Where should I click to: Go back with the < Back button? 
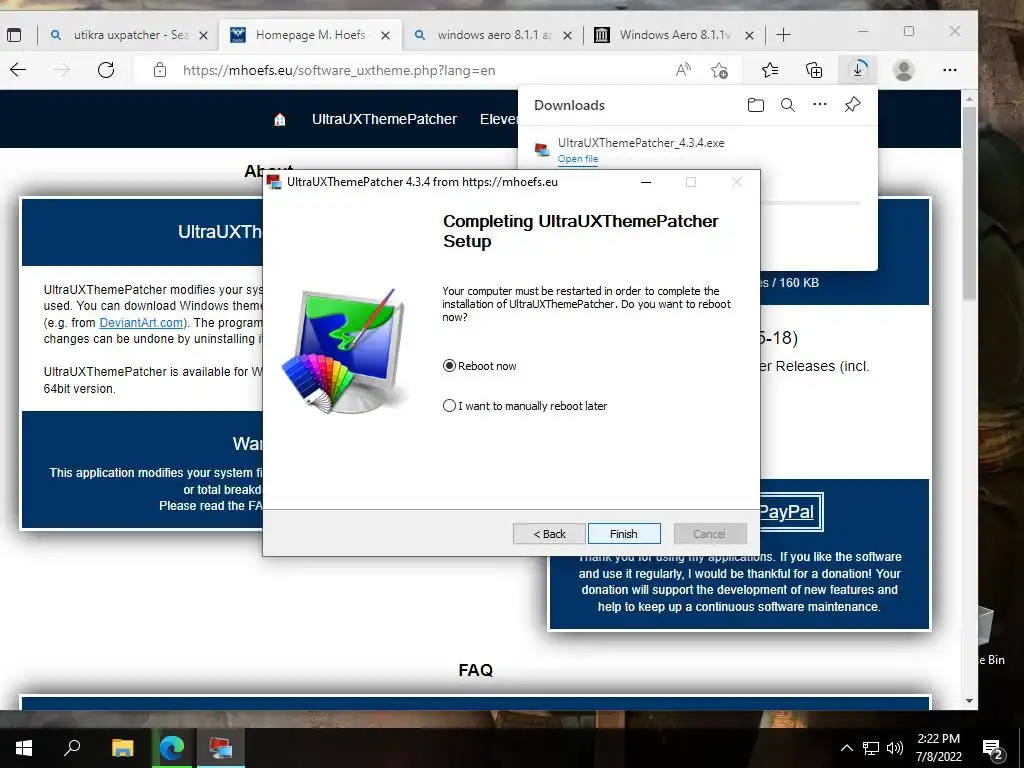pos(549,534)
